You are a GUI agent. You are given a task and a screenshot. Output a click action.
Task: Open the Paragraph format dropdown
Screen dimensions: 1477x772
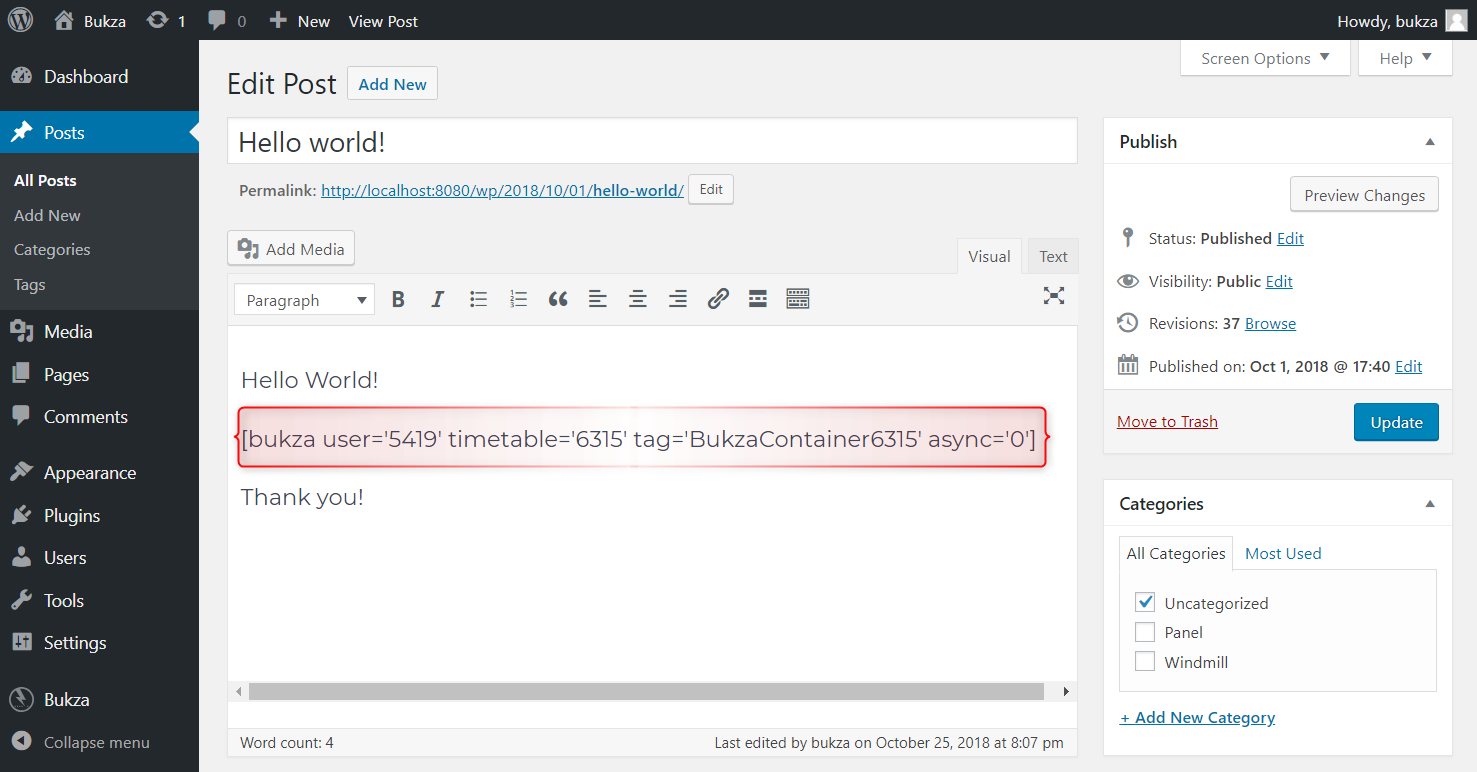click(x=304, y=300)
